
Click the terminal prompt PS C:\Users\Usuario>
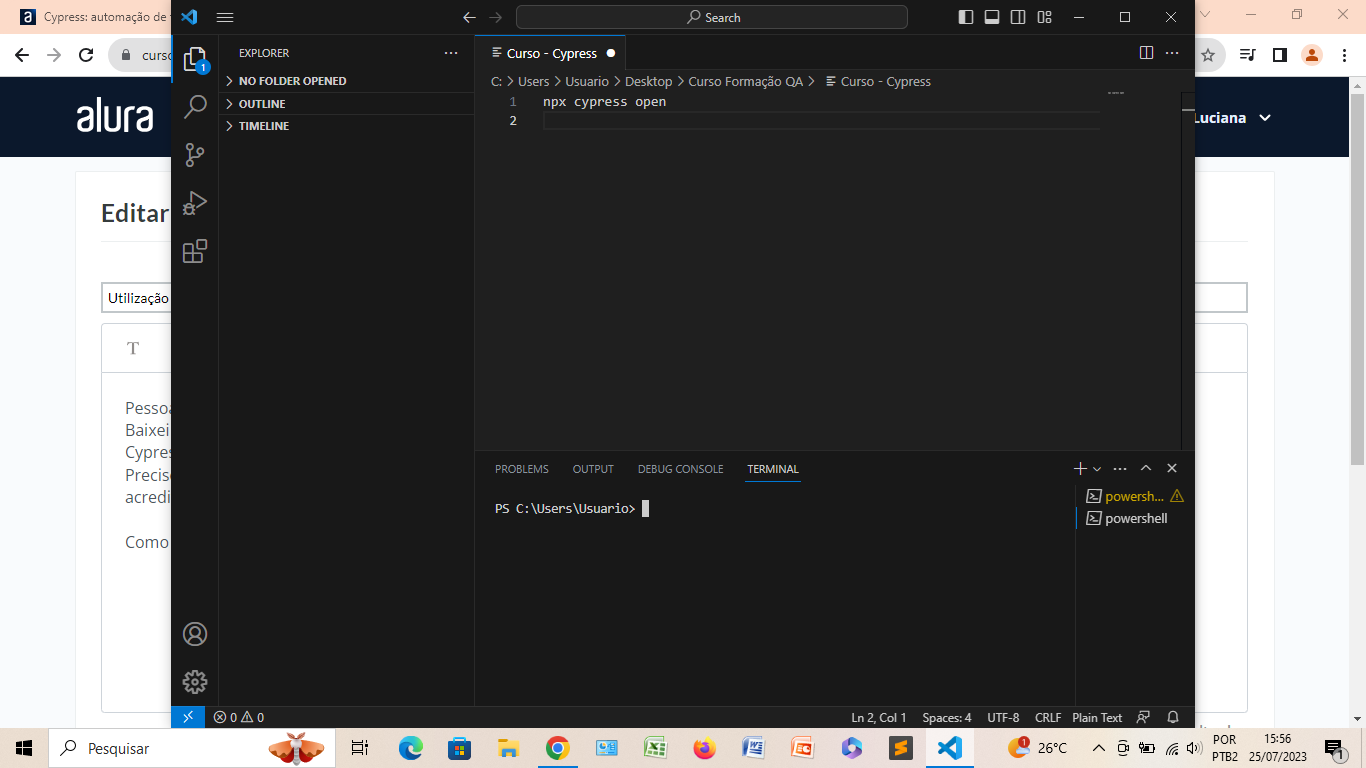click(x=565, y=509)
